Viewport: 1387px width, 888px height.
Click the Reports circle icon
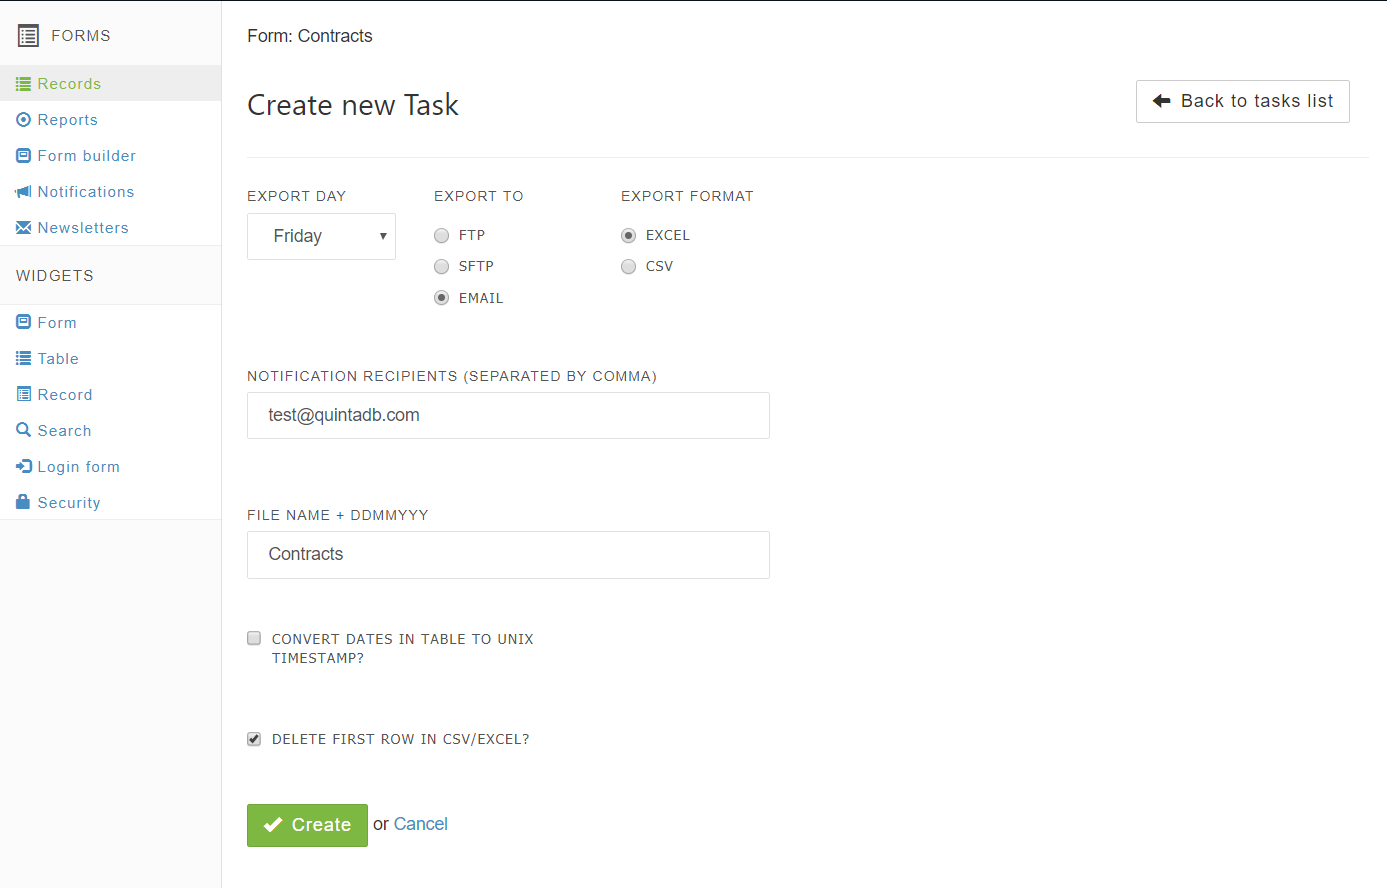(23, 120)
